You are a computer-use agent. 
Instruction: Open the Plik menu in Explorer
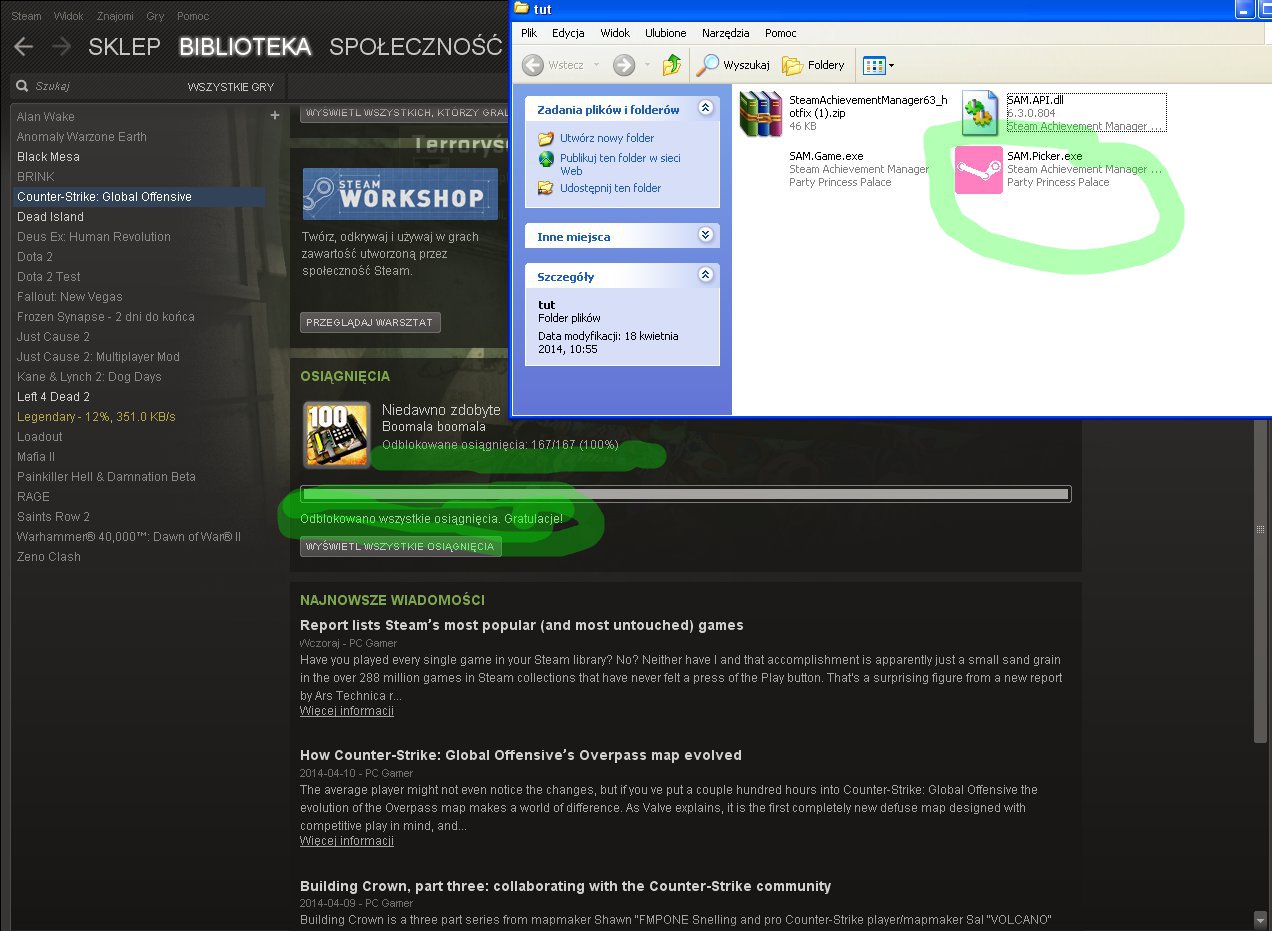coord(529,33)
